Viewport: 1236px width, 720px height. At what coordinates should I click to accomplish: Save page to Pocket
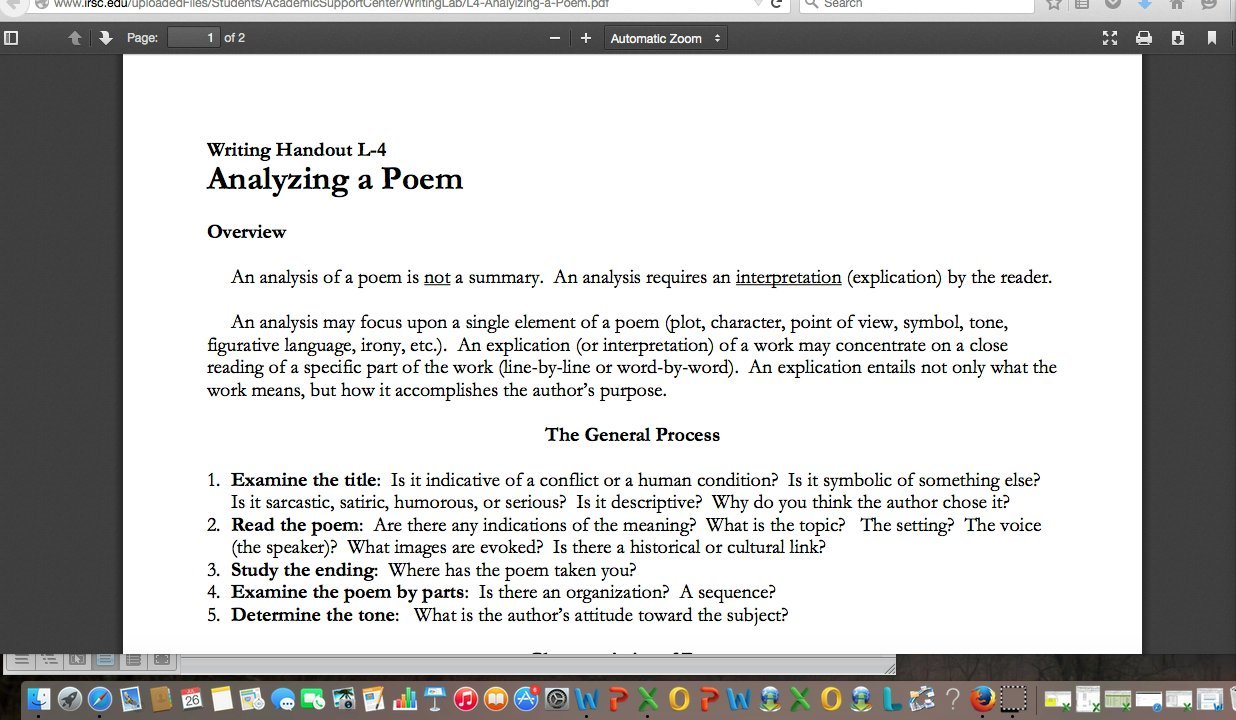click(x=1113, y=4)
